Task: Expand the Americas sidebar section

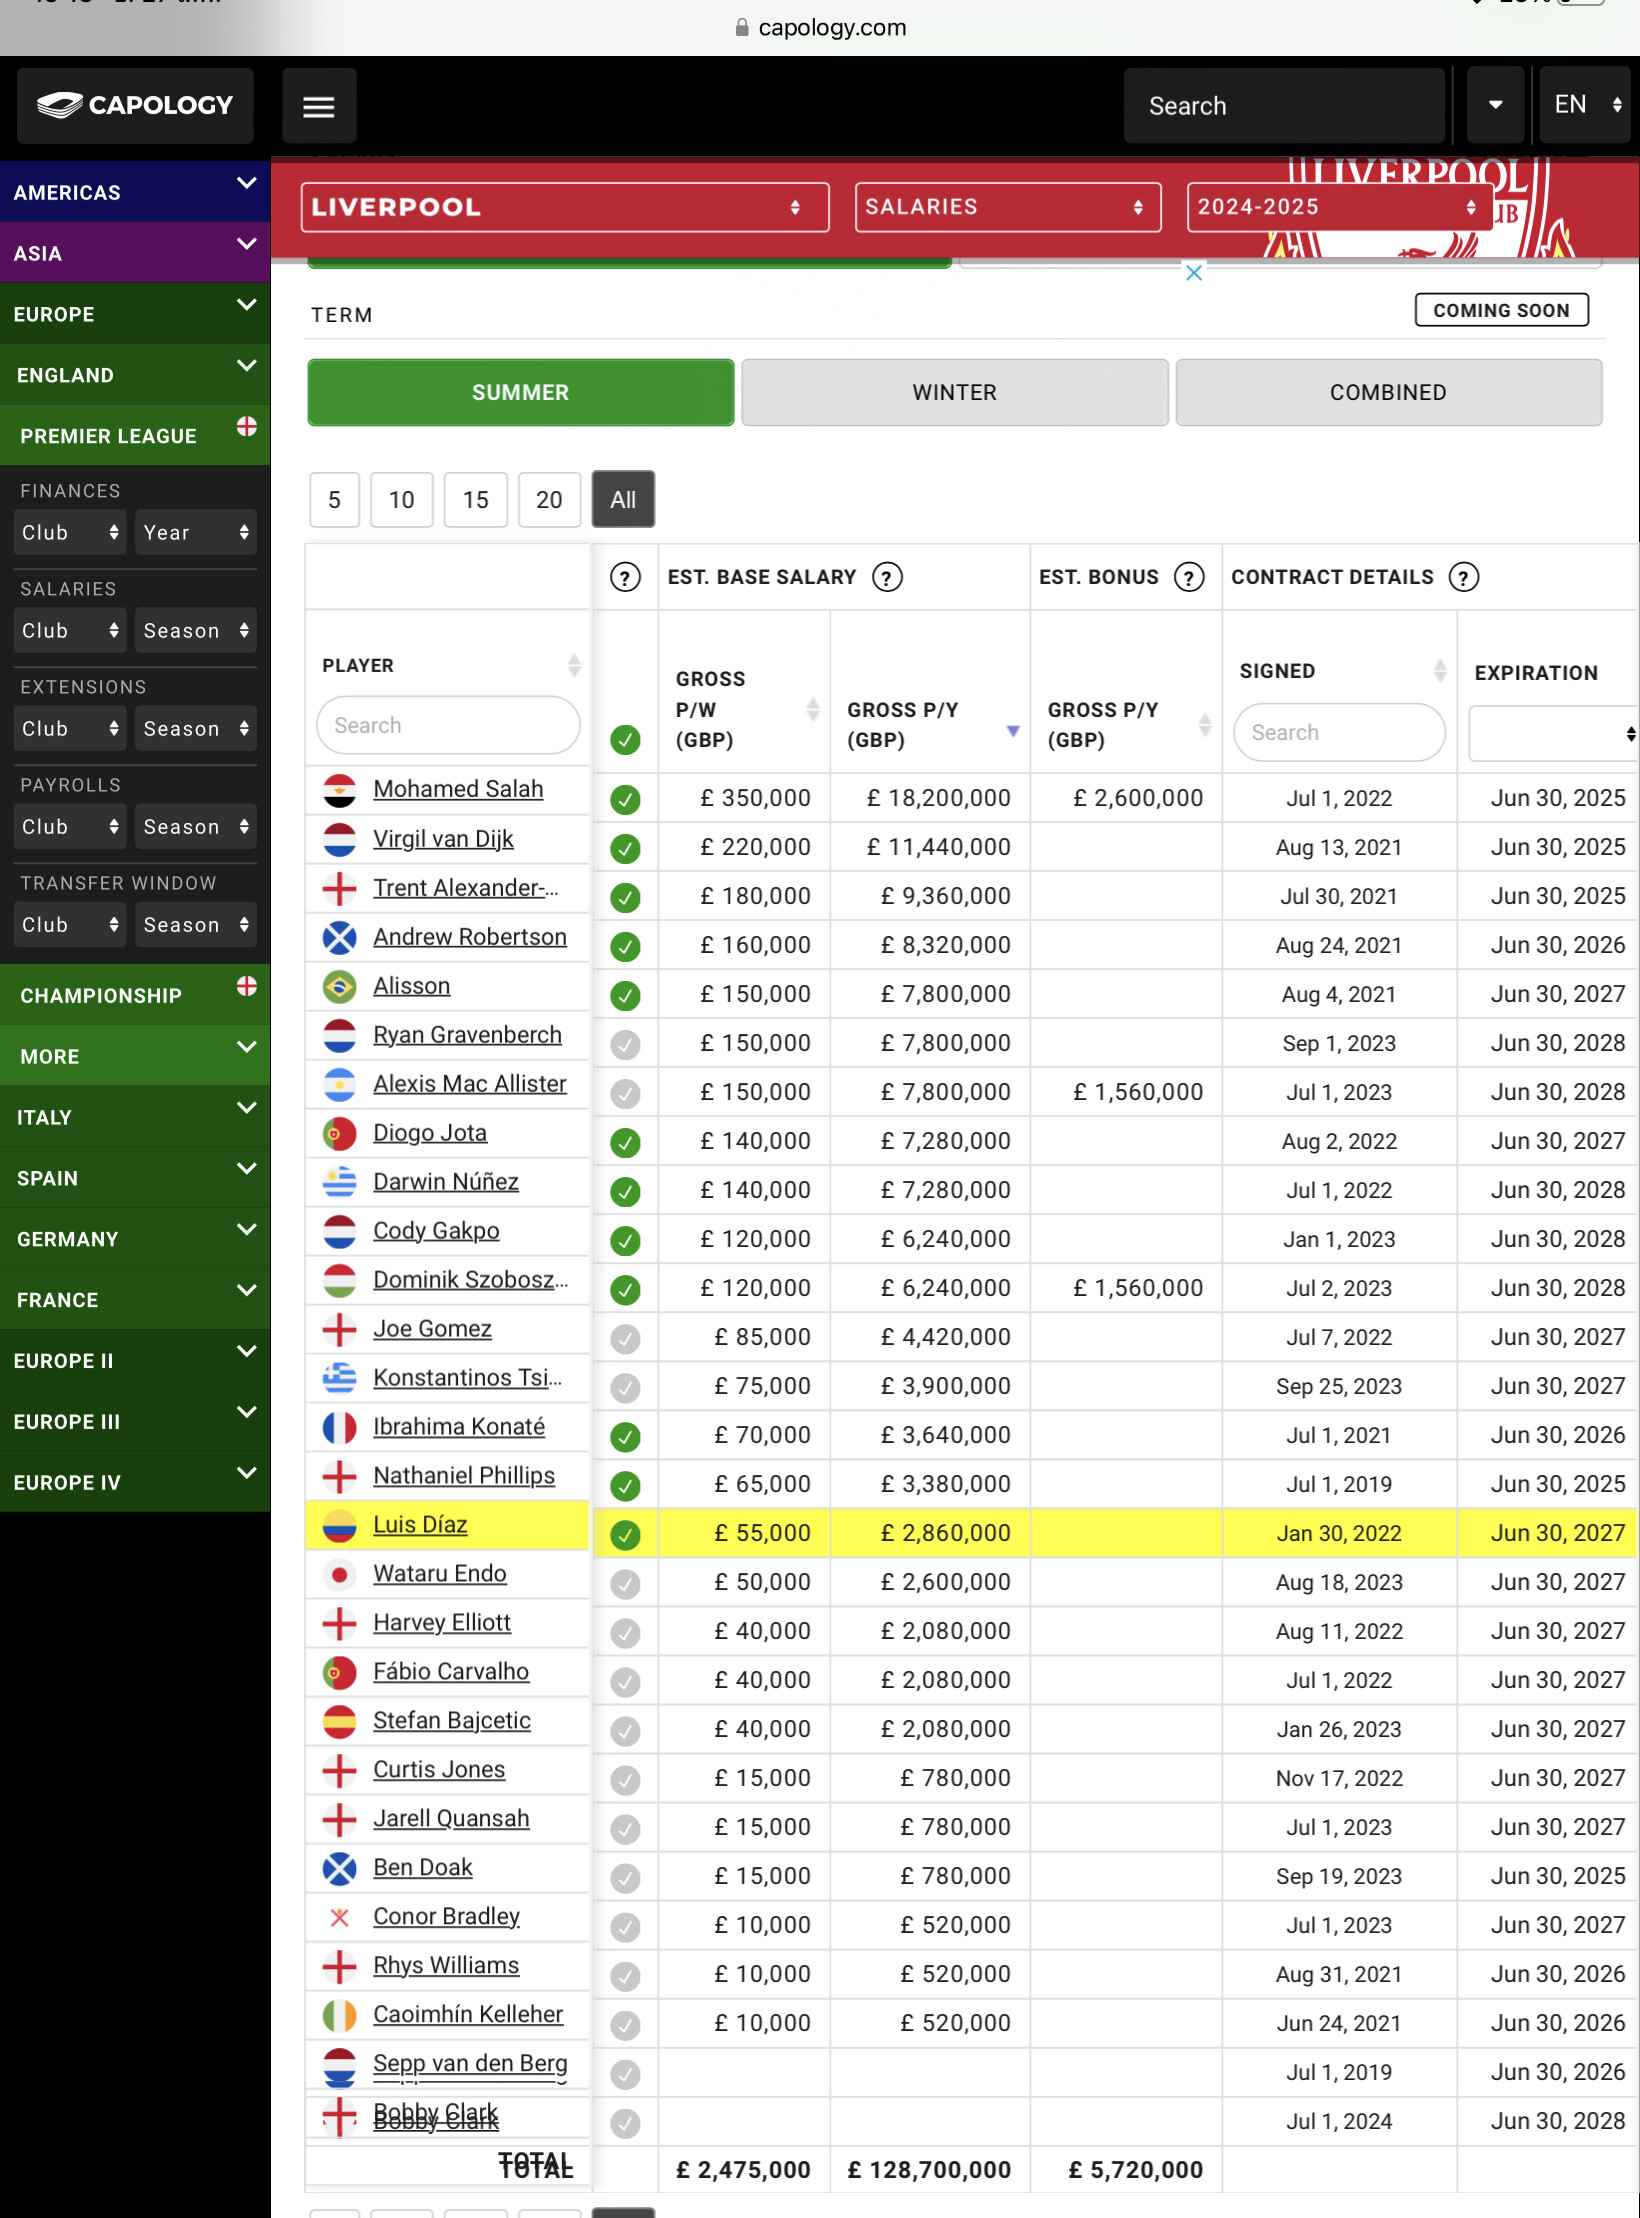Action: (x=135, y=192)
